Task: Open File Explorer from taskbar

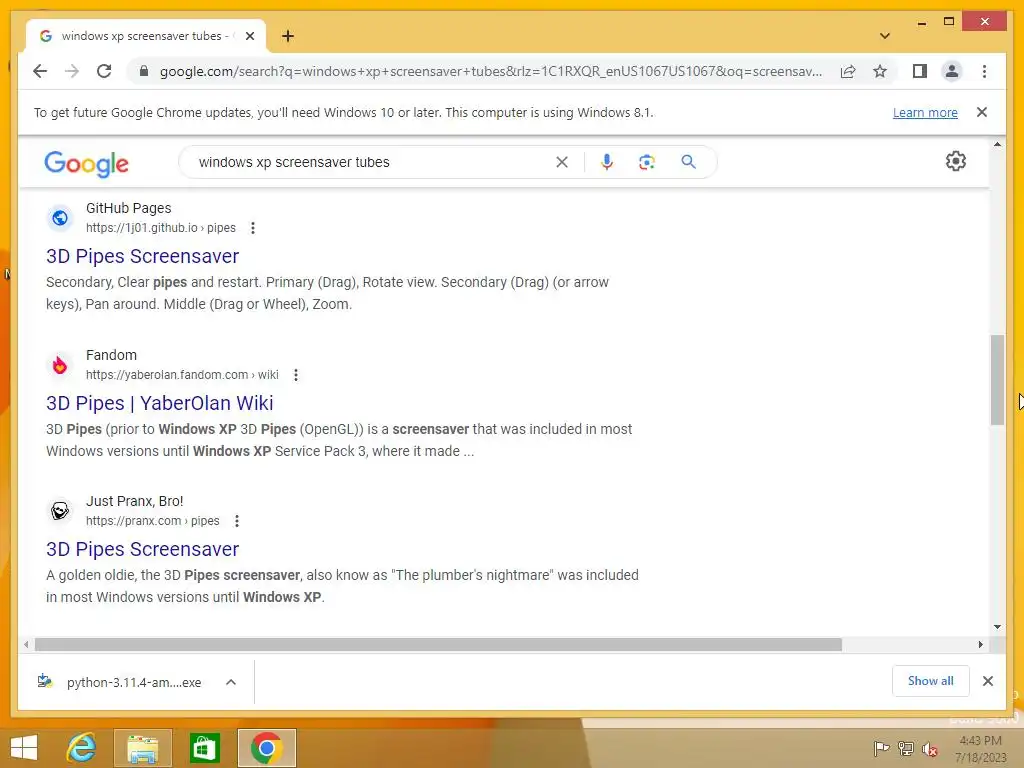Action: (142, 748)
